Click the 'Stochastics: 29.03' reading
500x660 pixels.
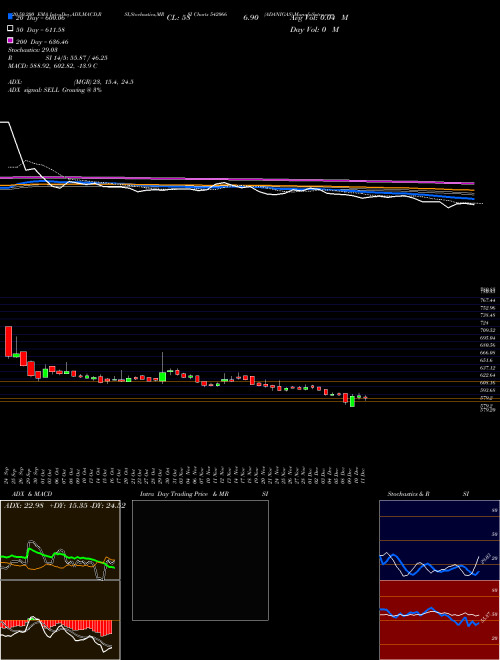(x=32, y=50)
